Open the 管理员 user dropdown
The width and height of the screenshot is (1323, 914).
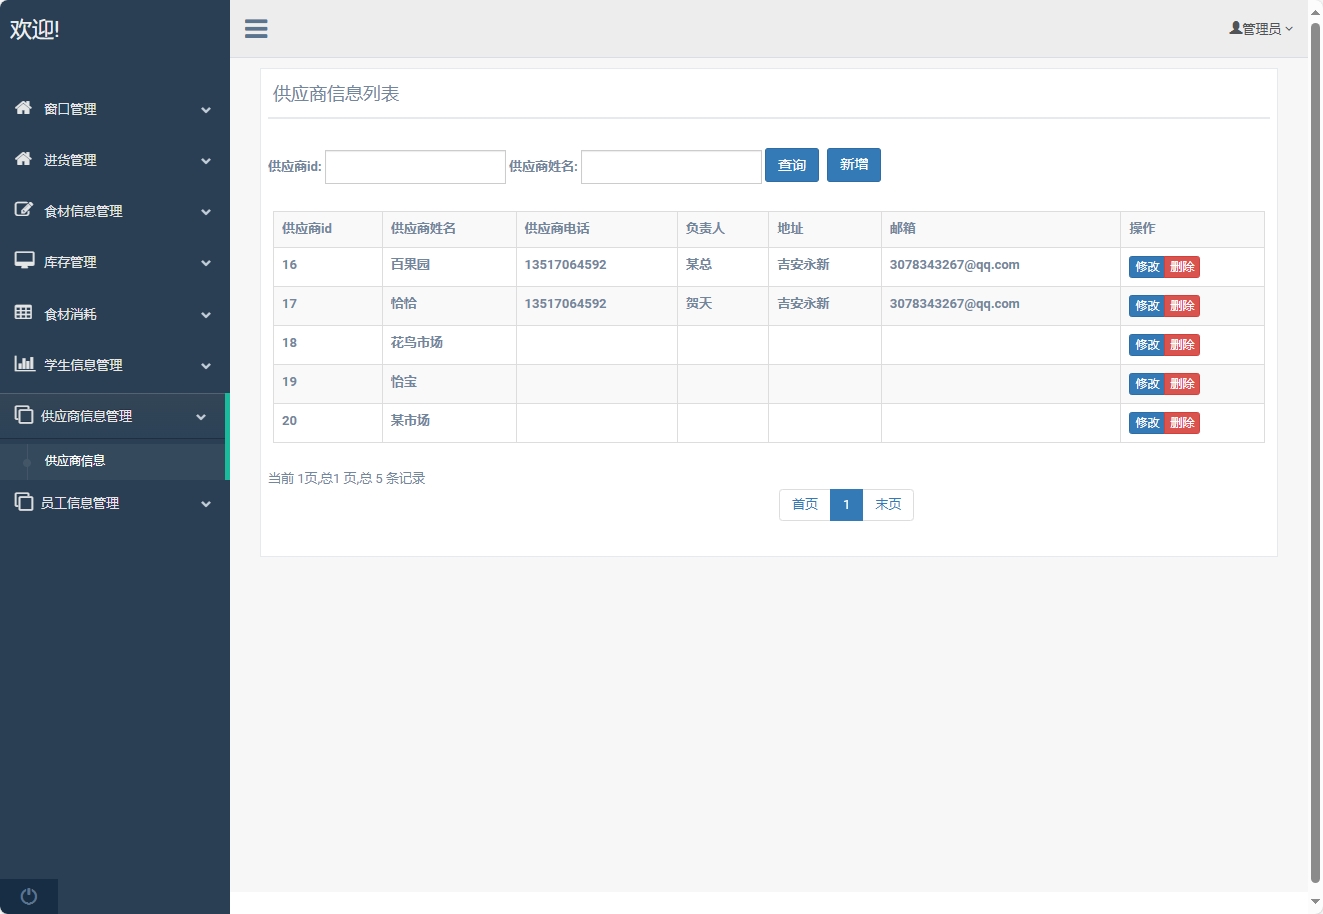pos(1261,29)
